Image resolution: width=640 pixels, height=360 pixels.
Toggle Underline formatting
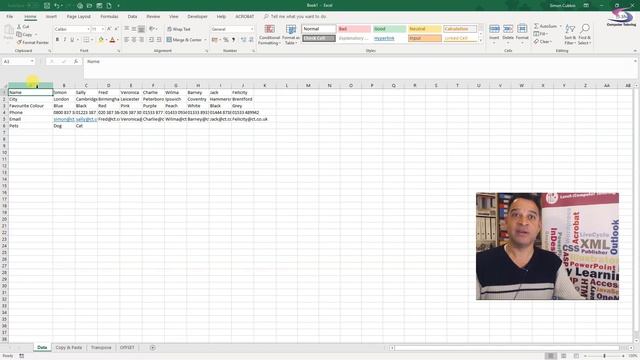click(x=72, y=40)
